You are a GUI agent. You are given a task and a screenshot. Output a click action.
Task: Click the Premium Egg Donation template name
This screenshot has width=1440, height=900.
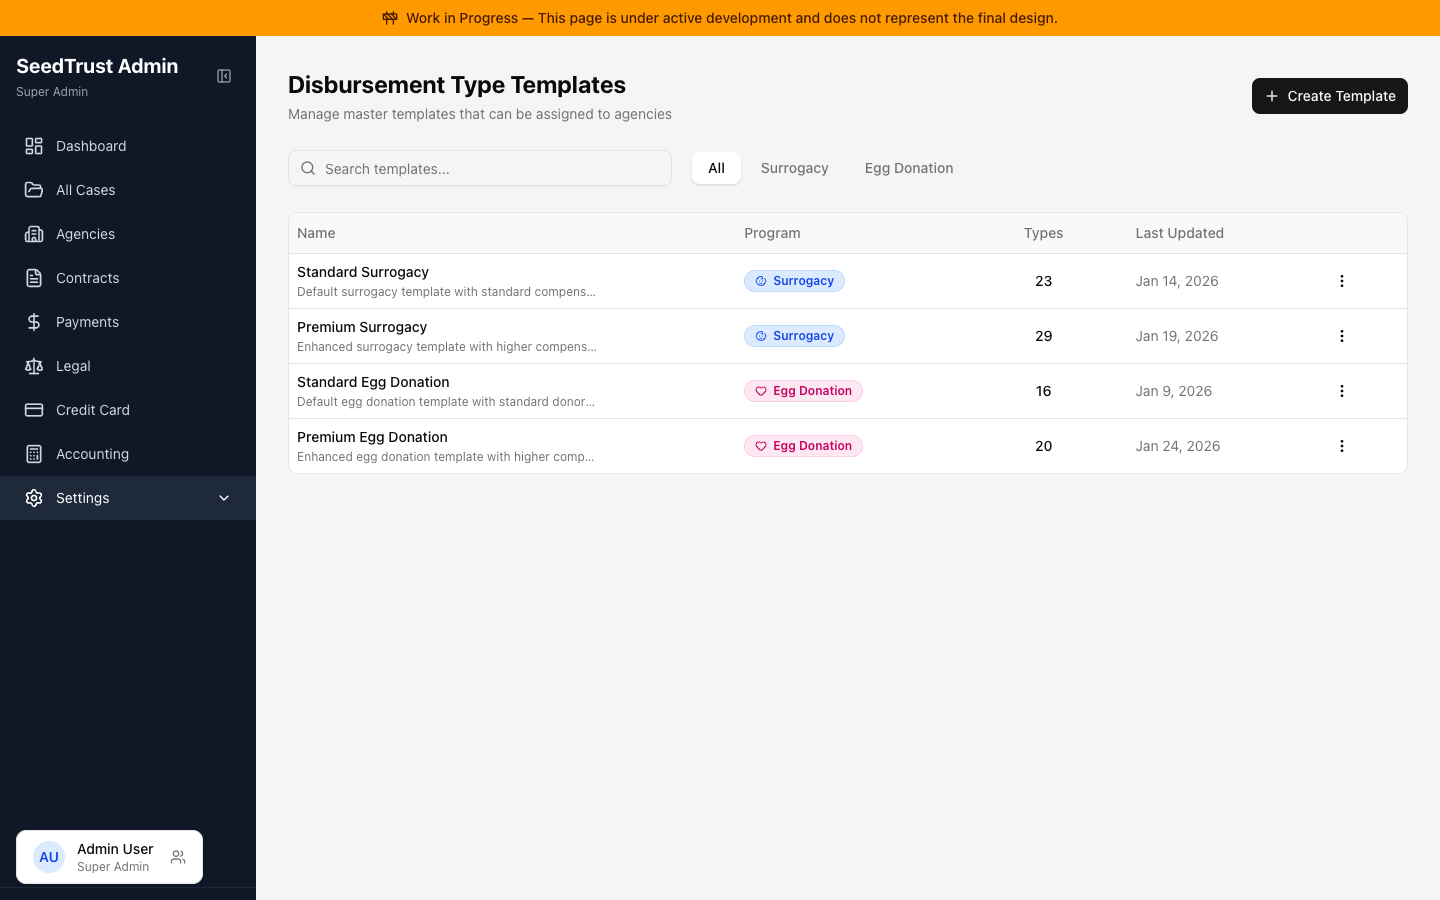[372, 437]
